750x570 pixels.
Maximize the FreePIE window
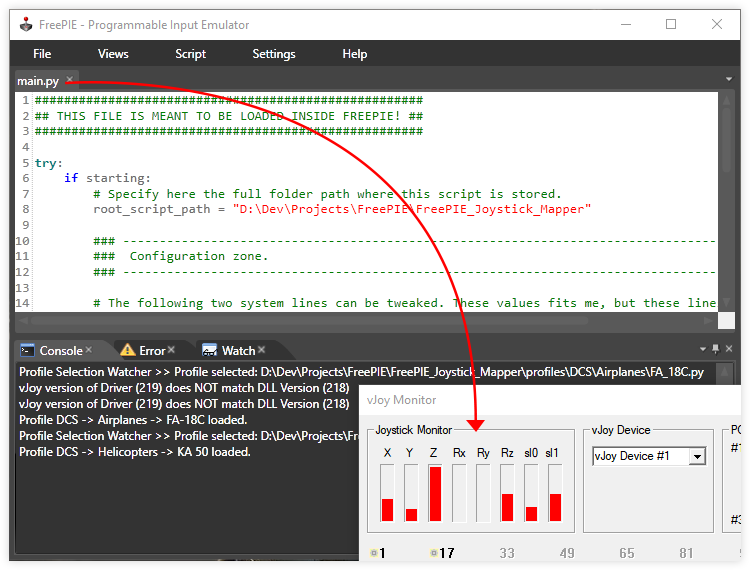[x=671, y=24]
